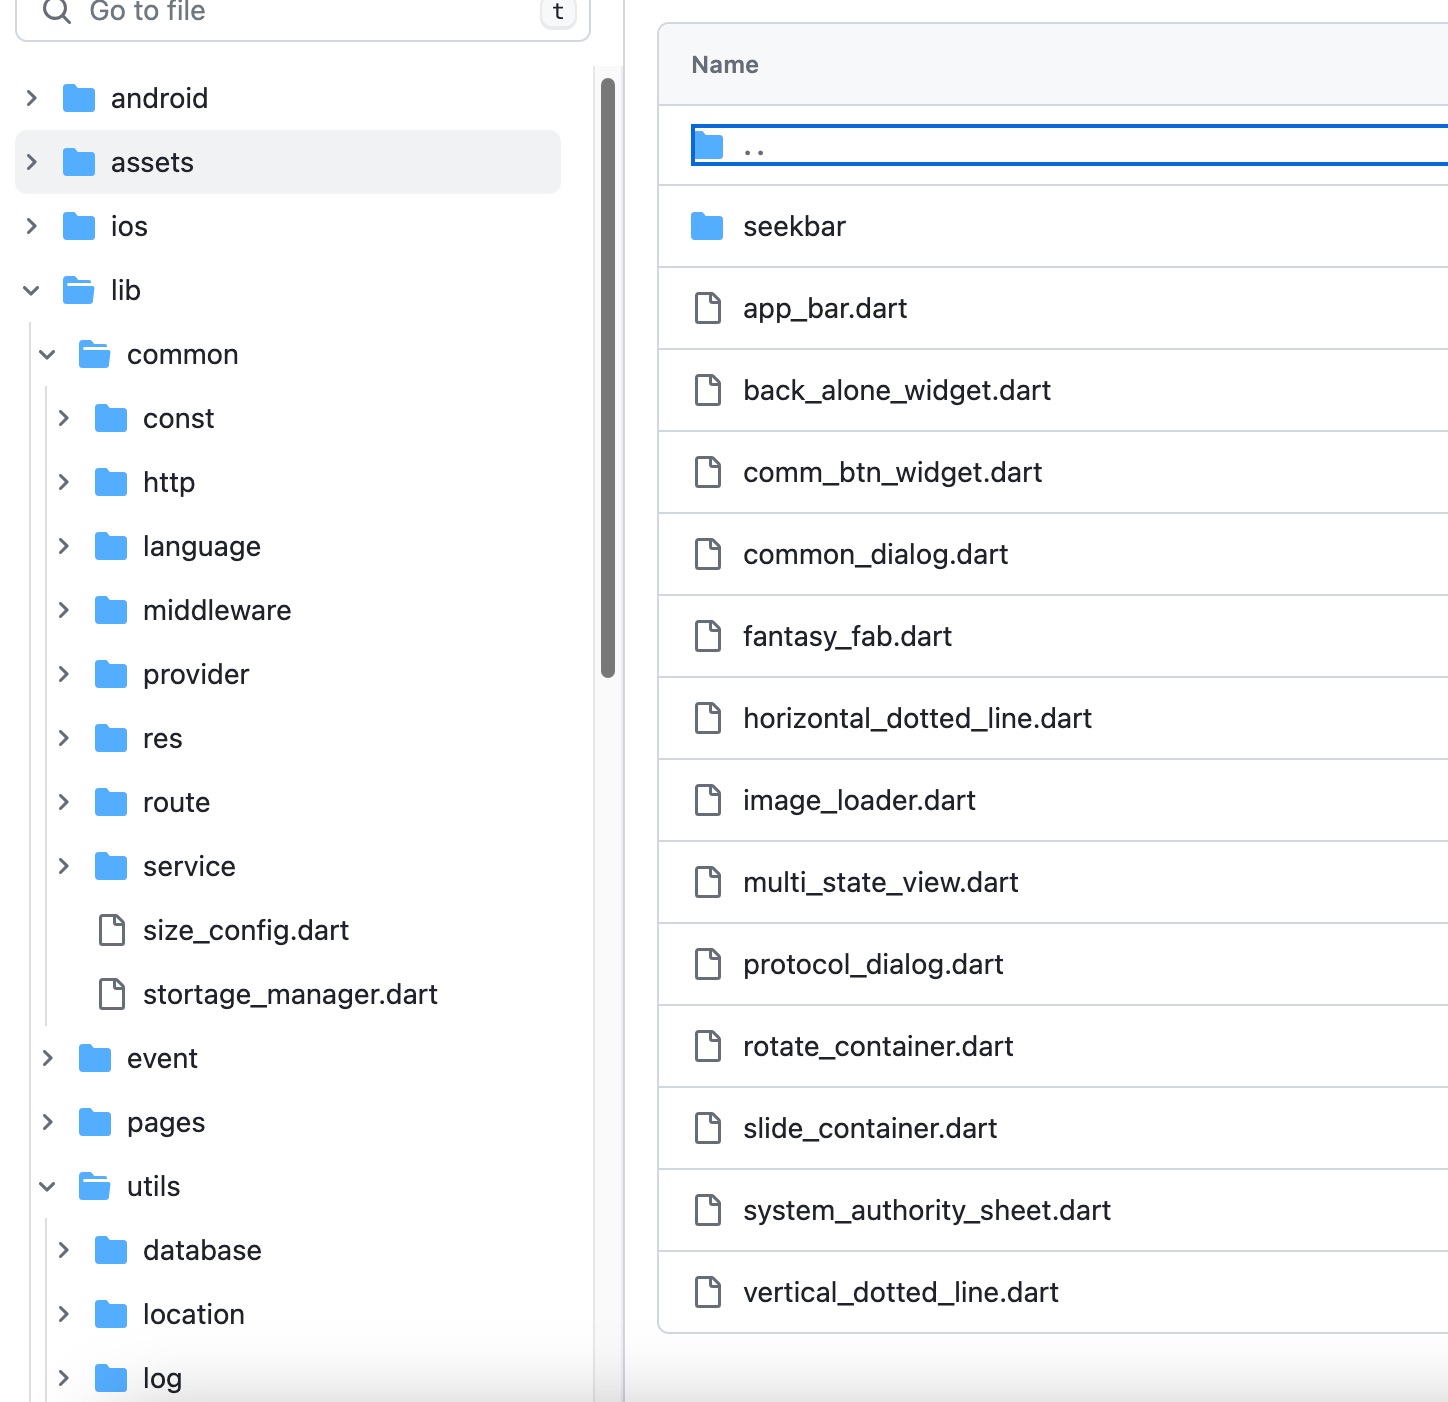Click the middleware folder icon
The width and height of the screenshot is (1448, 1402).
point(111,610)
